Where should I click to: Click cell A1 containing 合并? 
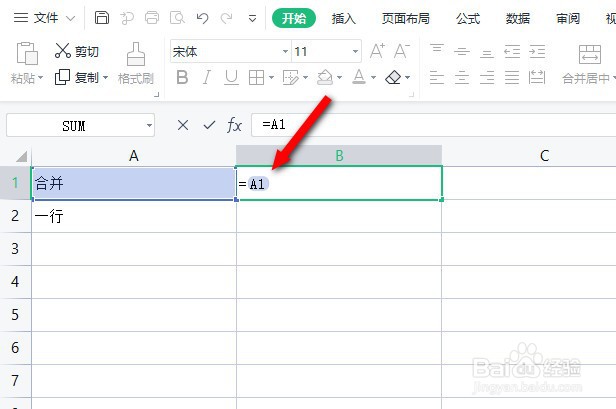pos(134,183)
